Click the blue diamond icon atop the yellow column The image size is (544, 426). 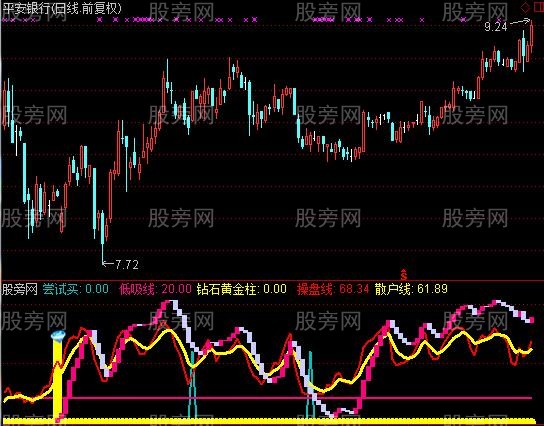(58, 335)
